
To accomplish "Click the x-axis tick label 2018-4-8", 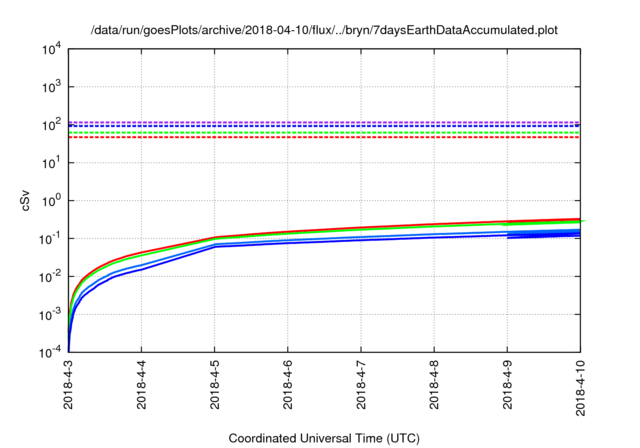I will point(434,385).
